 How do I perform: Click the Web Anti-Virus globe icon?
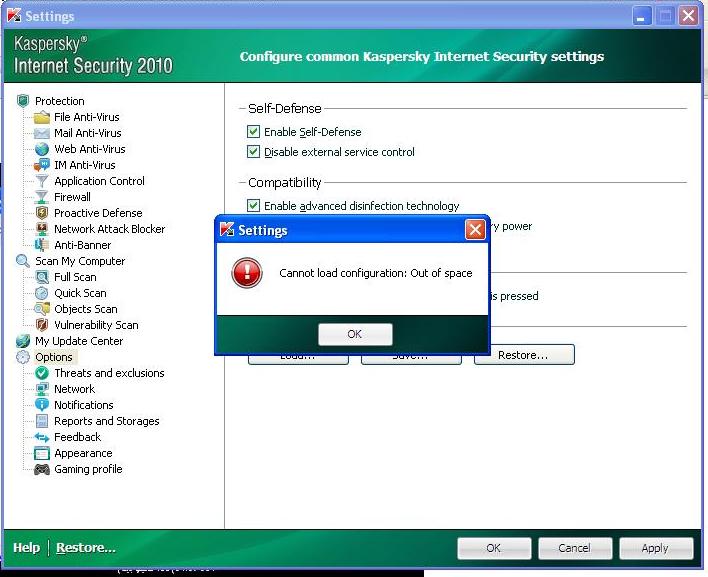(42, 149)
